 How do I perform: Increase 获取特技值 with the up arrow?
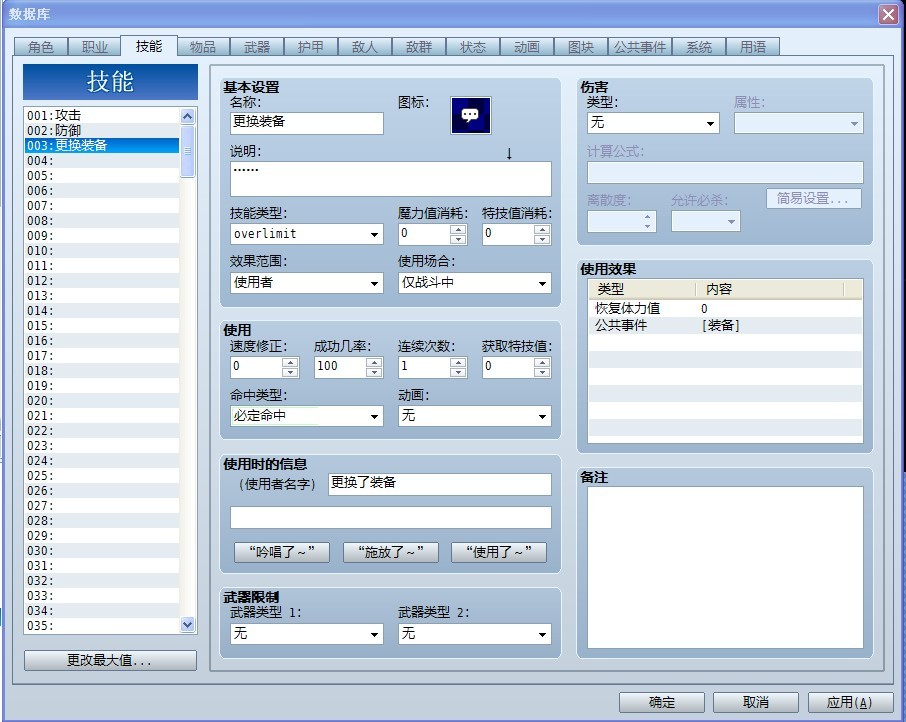coord(542,362)
